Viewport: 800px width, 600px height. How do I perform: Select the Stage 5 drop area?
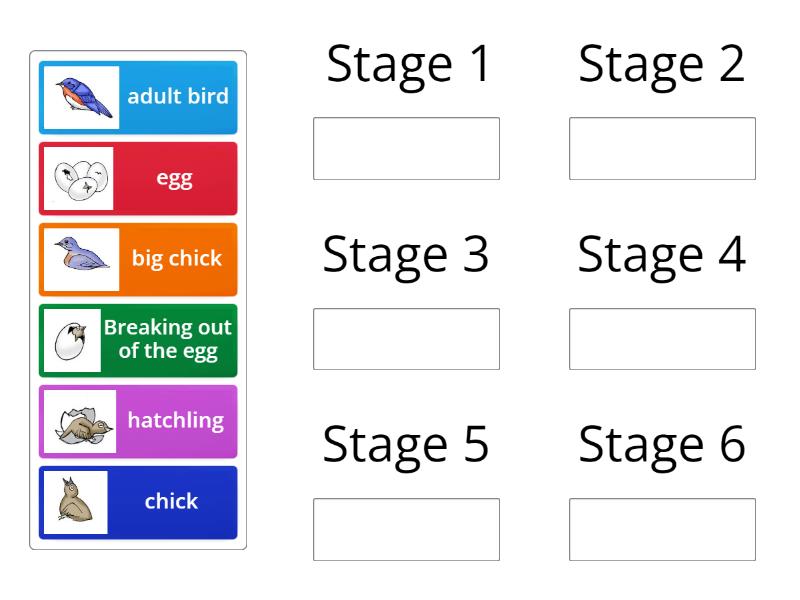coord(407,528)
